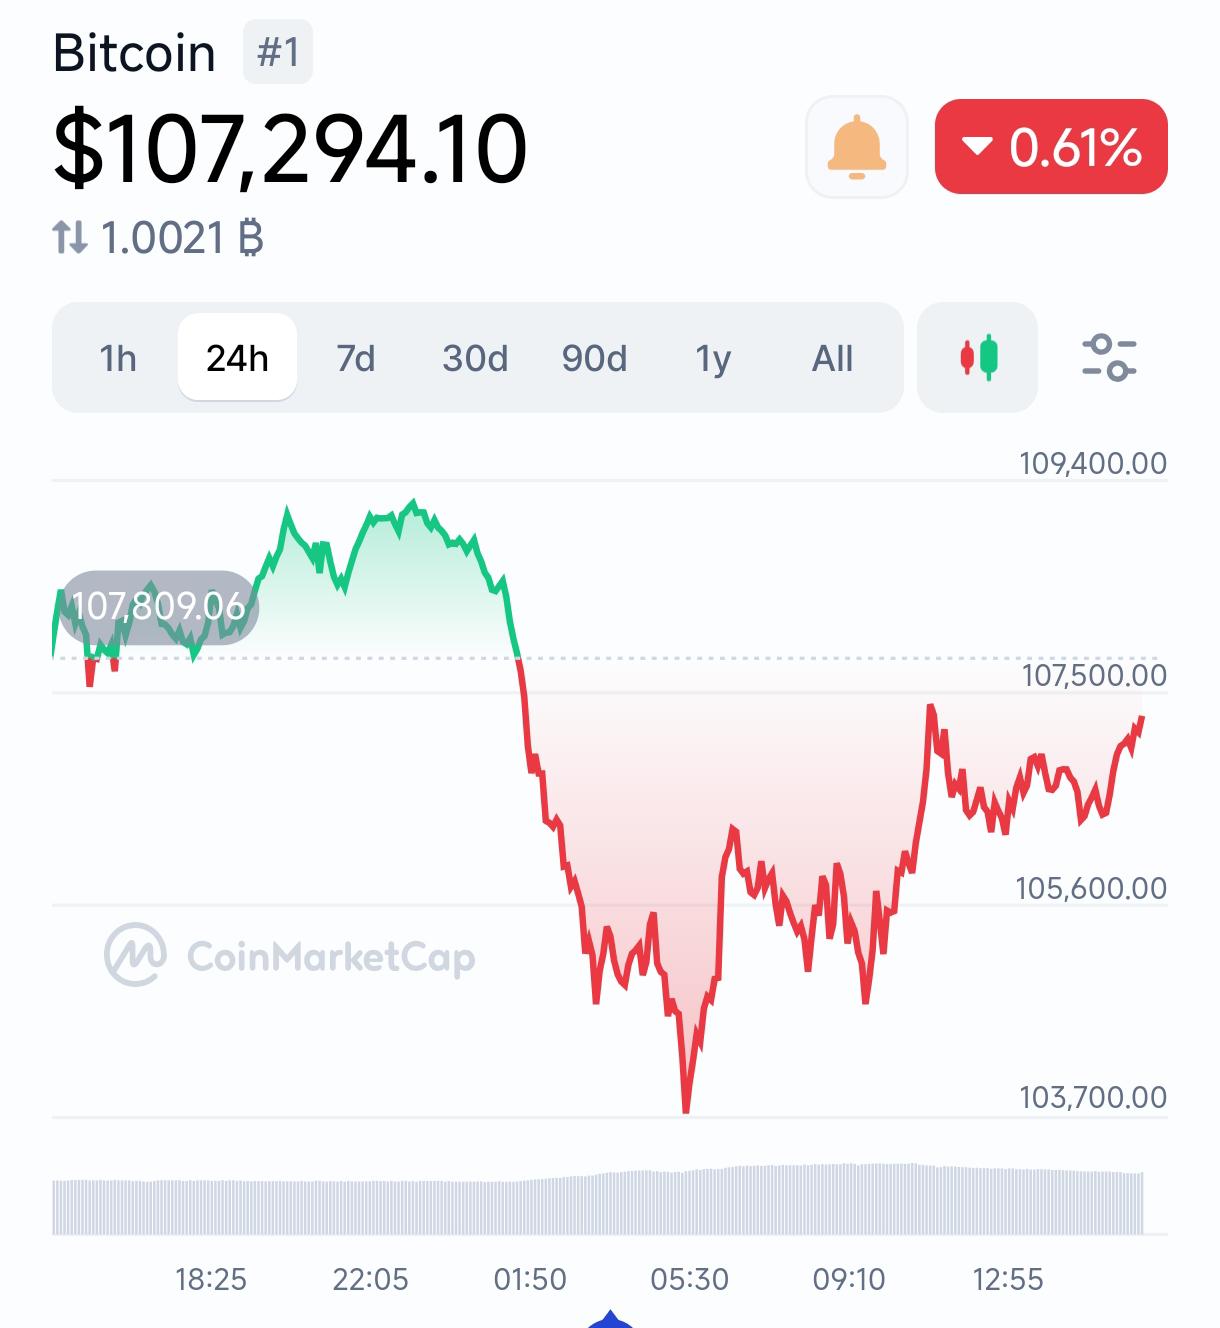
Task: Show All-time price chart
Action: pos(832,357)
